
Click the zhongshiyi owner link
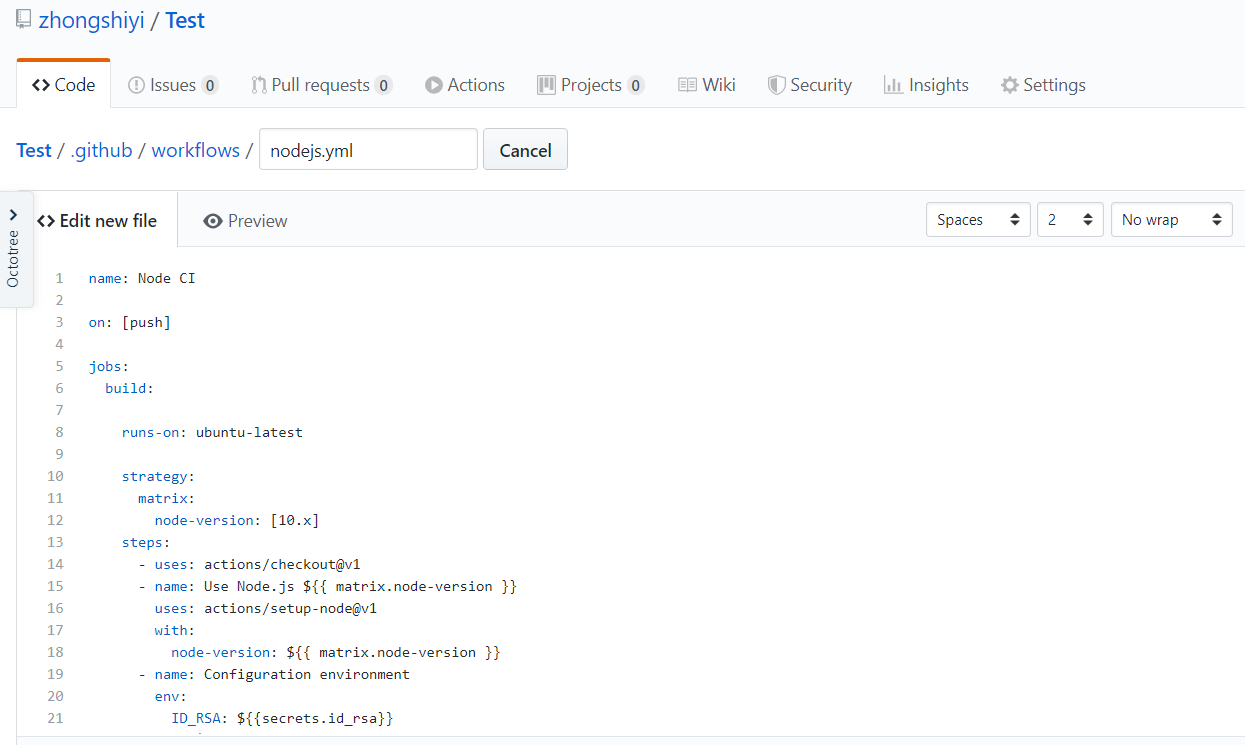coord(91,21)
